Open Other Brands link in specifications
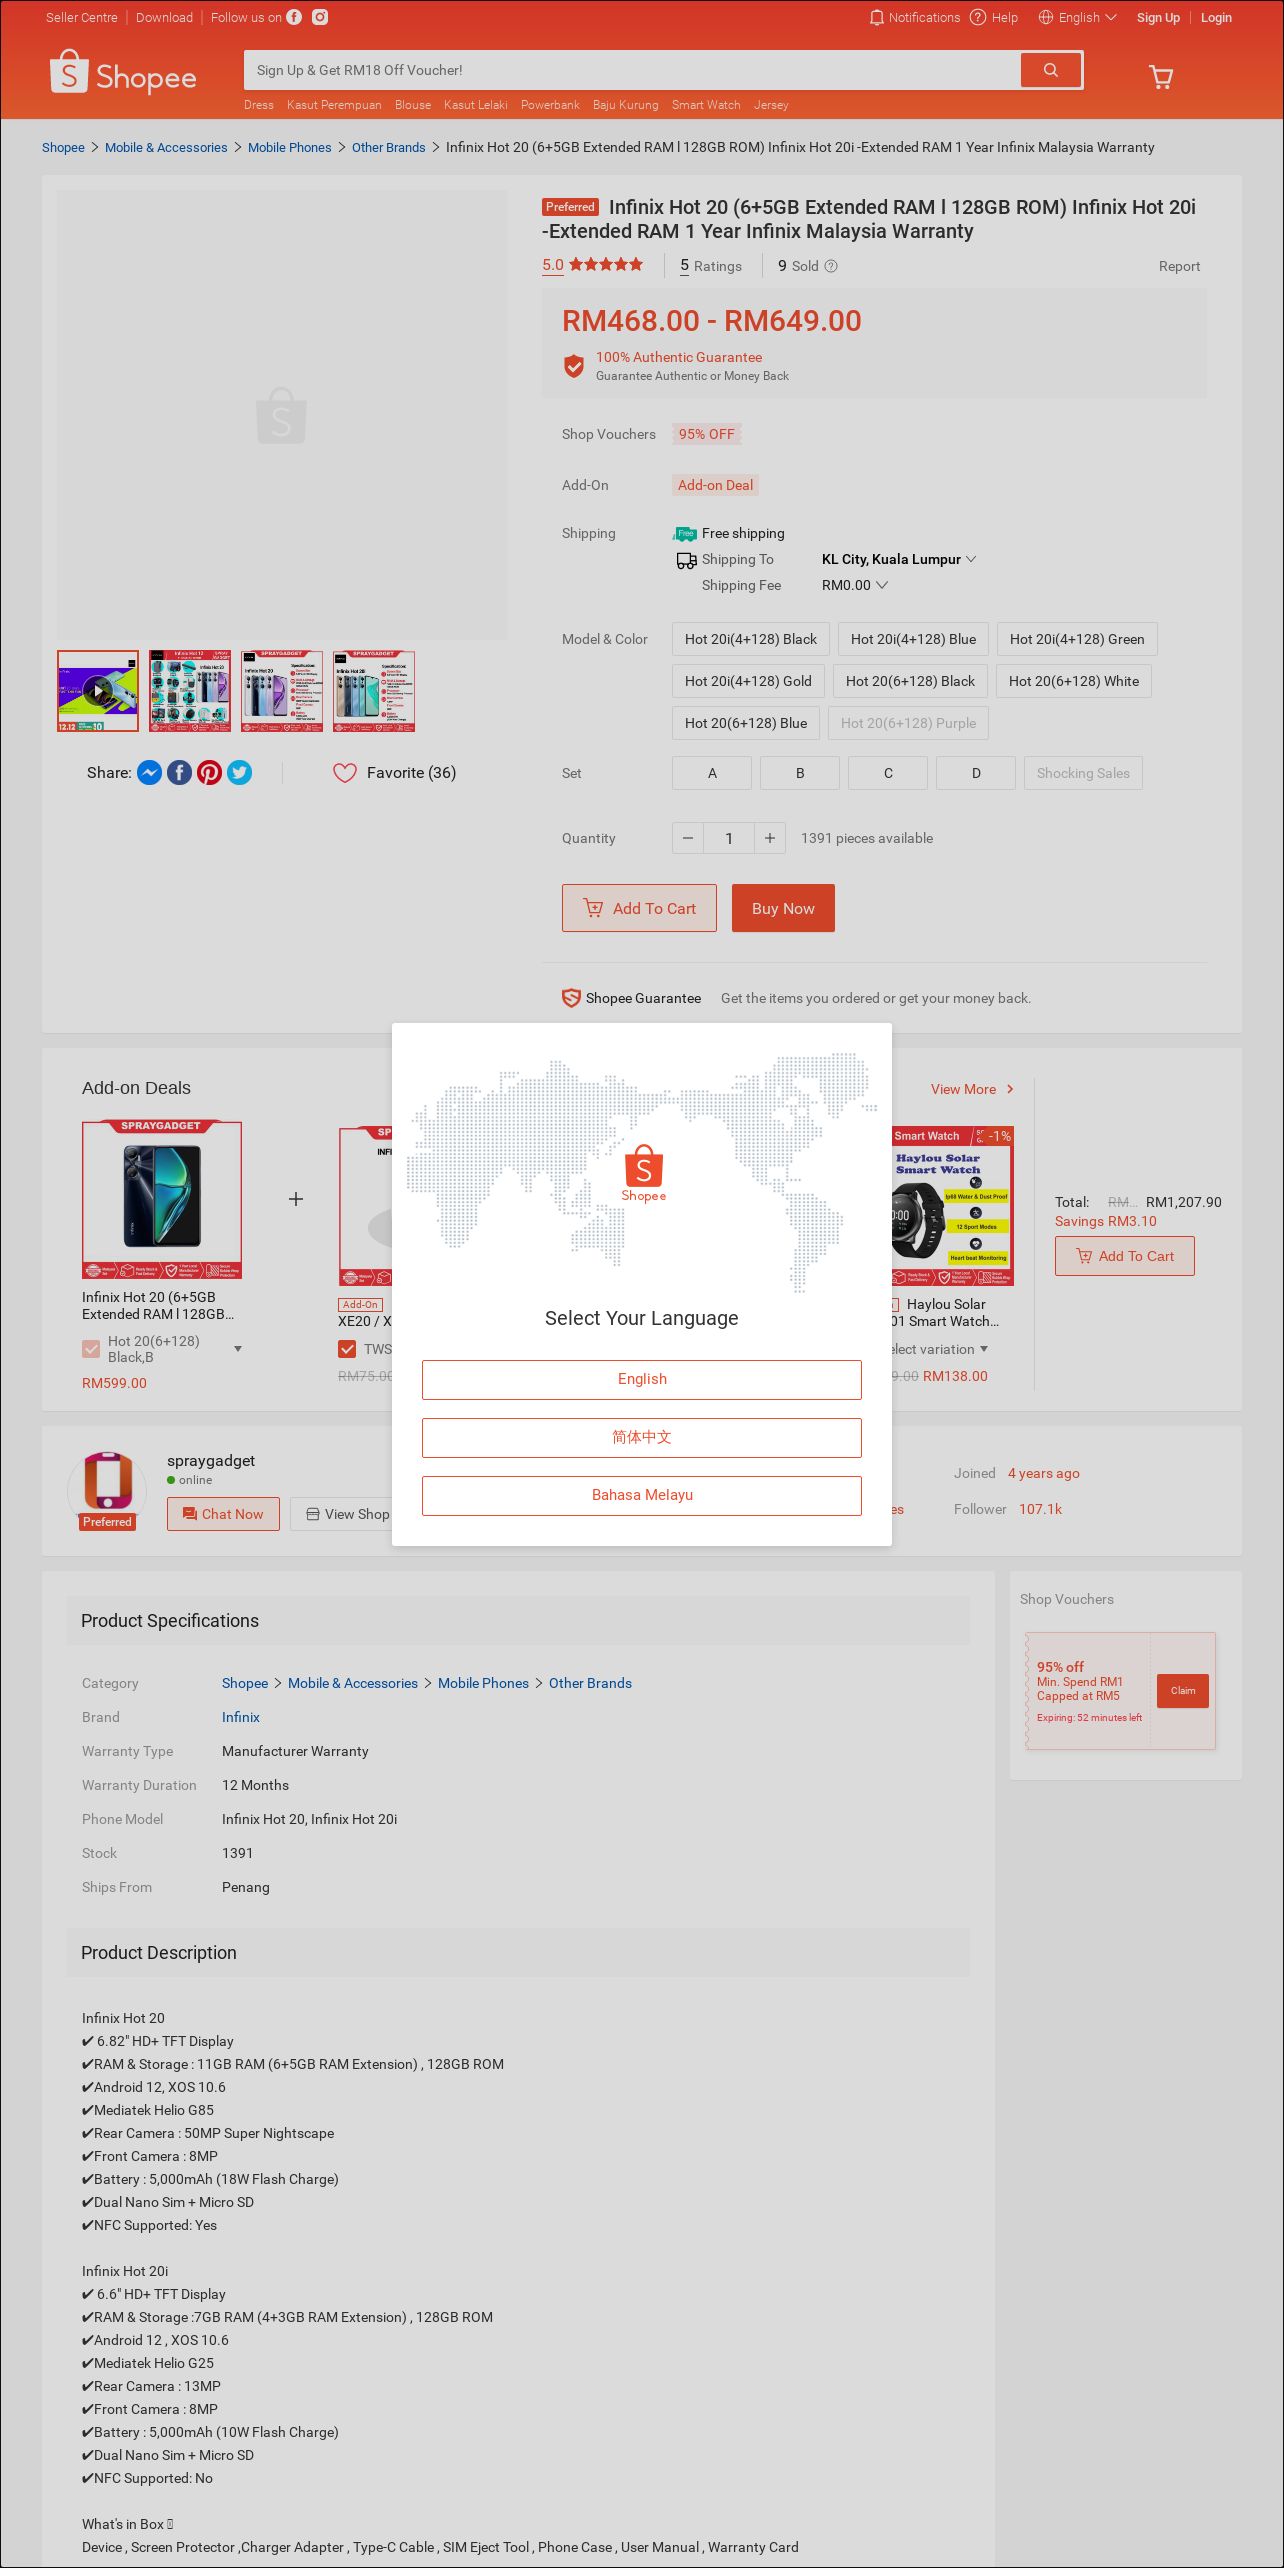Screen dimensions: 1284x2568 [590, 1683]
